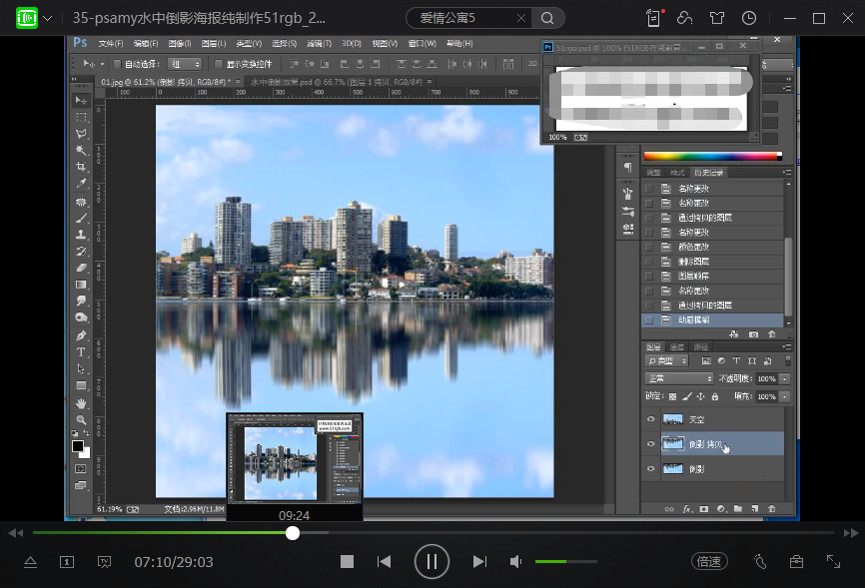Screen dimensions: 865x588
Task: Toggle visibility eye of the 倒影 layer
Action: click(x=651, y=468)
